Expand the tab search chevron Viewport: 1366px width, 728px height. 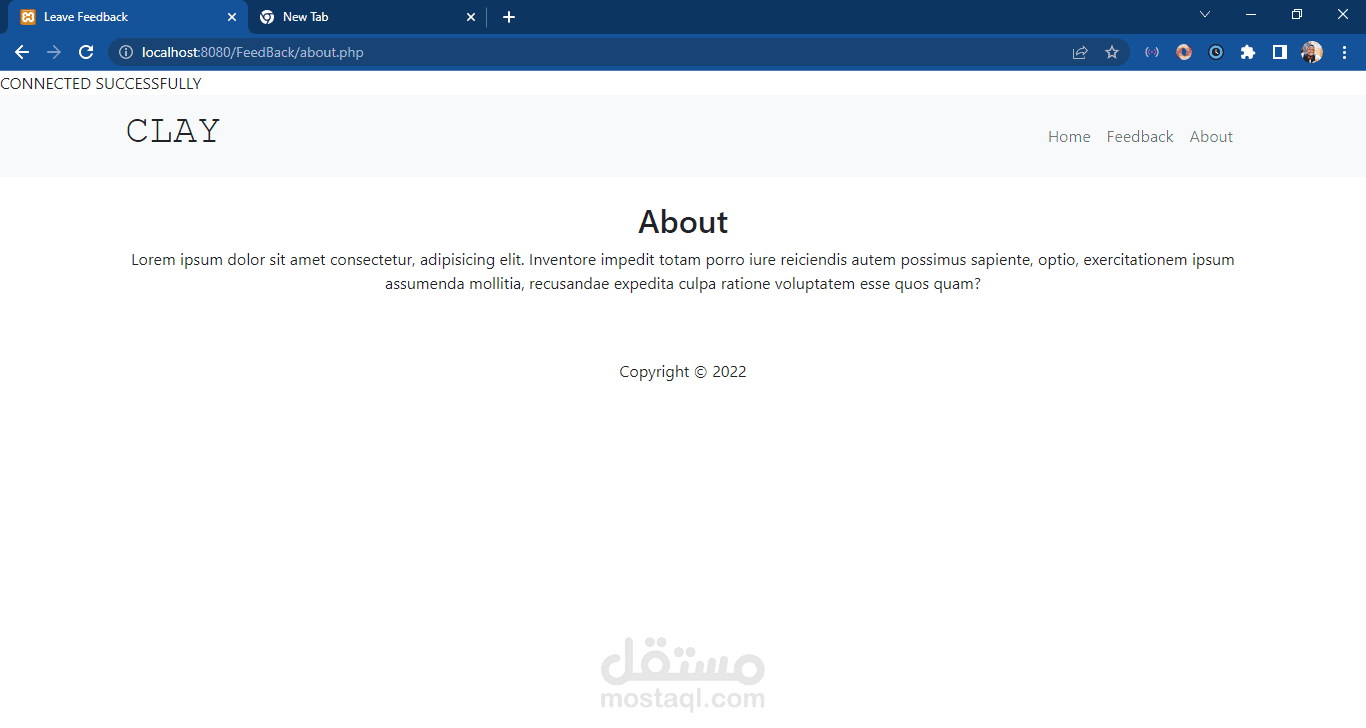(1205, 14)
